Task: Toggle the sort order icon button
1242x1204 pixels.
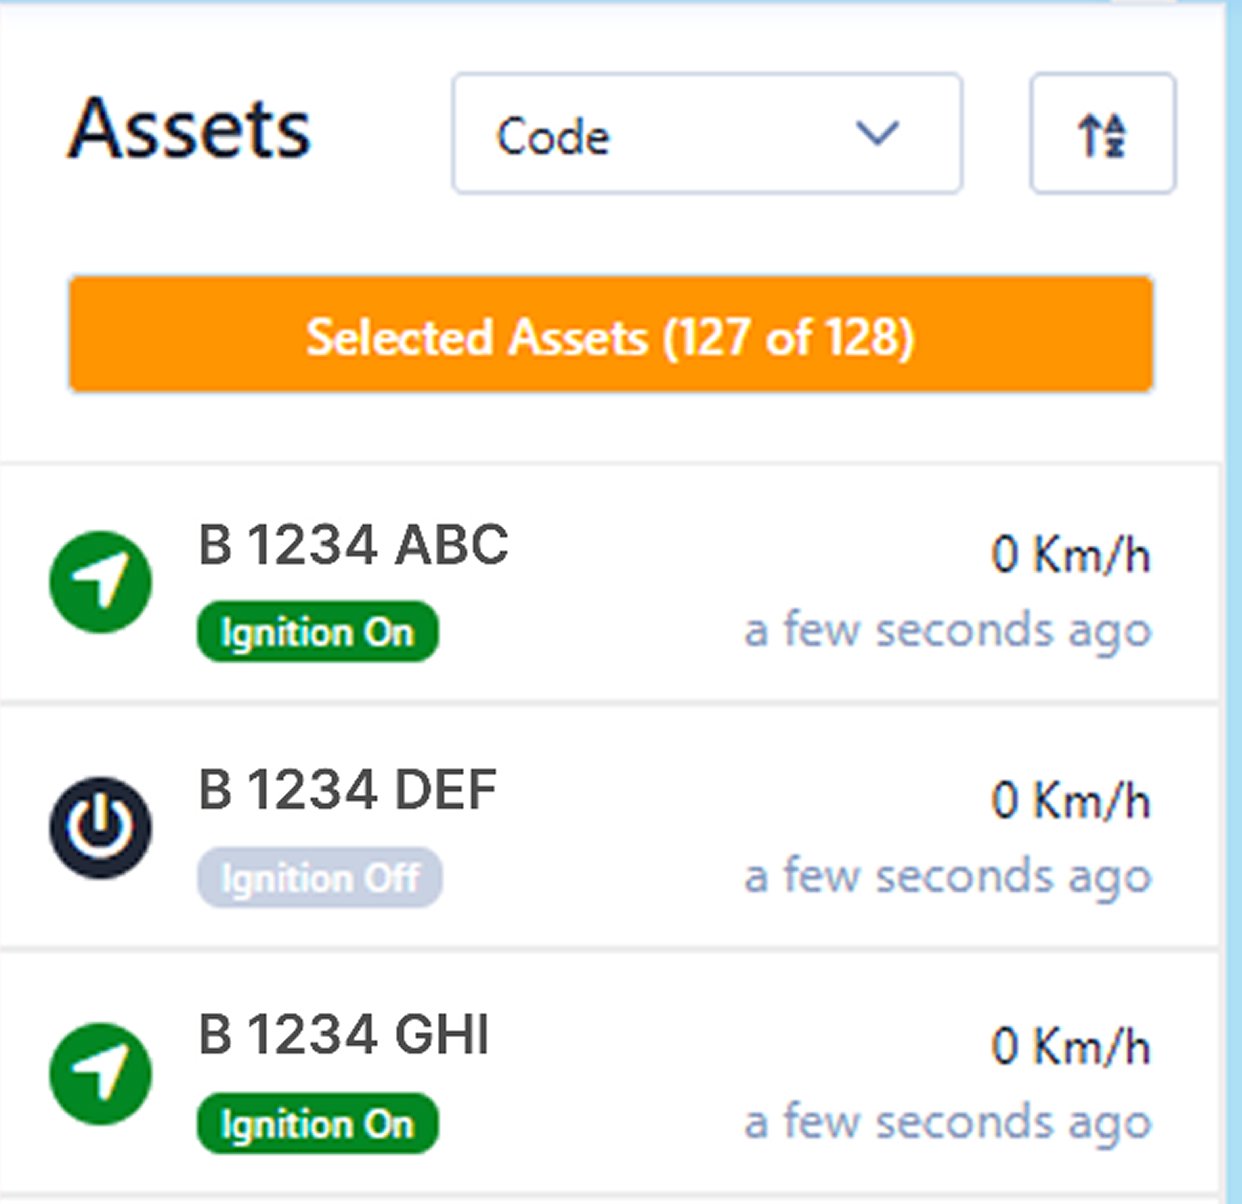Action: 1102,133
